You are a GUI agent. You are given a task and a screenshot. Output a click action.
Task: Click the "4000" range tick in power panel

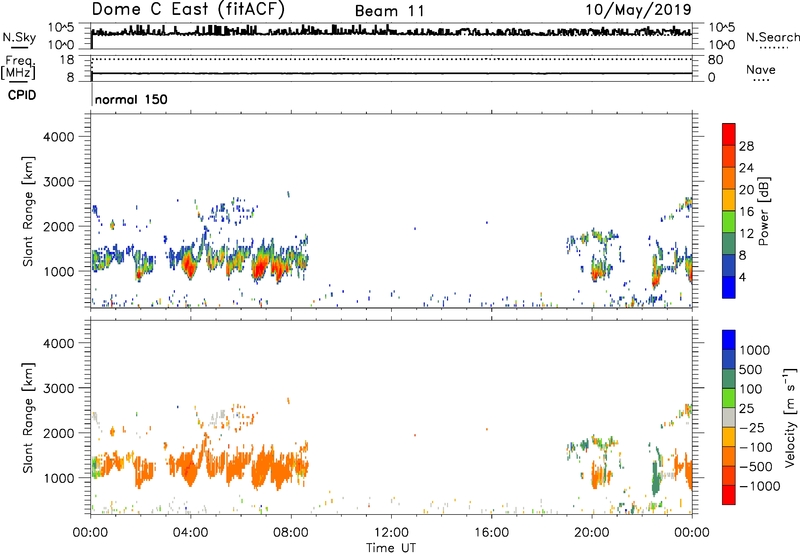[59, 137]
